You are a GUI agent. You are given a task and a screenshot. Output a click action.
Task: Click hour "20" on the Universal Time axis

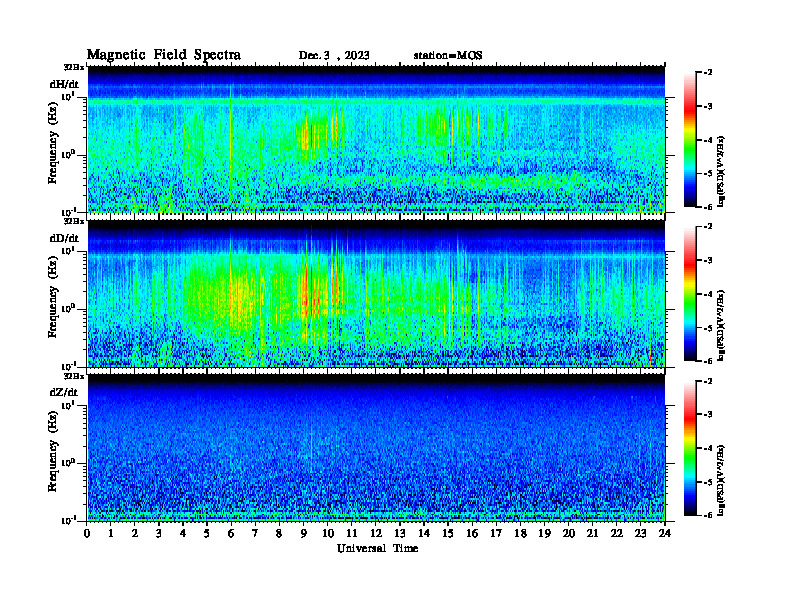pos(569,534)
